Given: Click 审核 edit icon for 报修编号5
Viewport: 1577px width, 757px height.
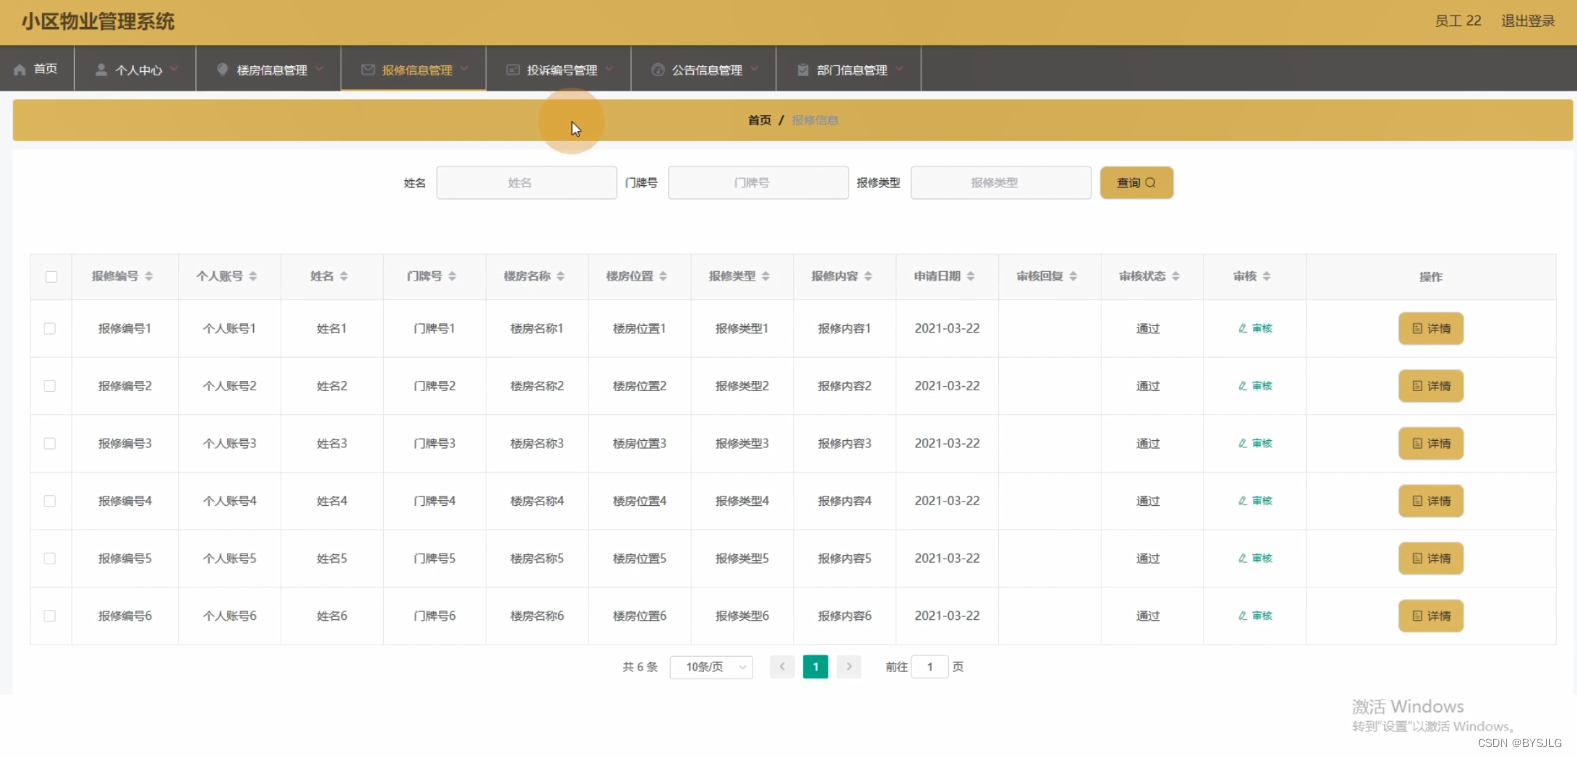Looking at the screenshot, I should pyautogui.click(x=1243, y=558).
